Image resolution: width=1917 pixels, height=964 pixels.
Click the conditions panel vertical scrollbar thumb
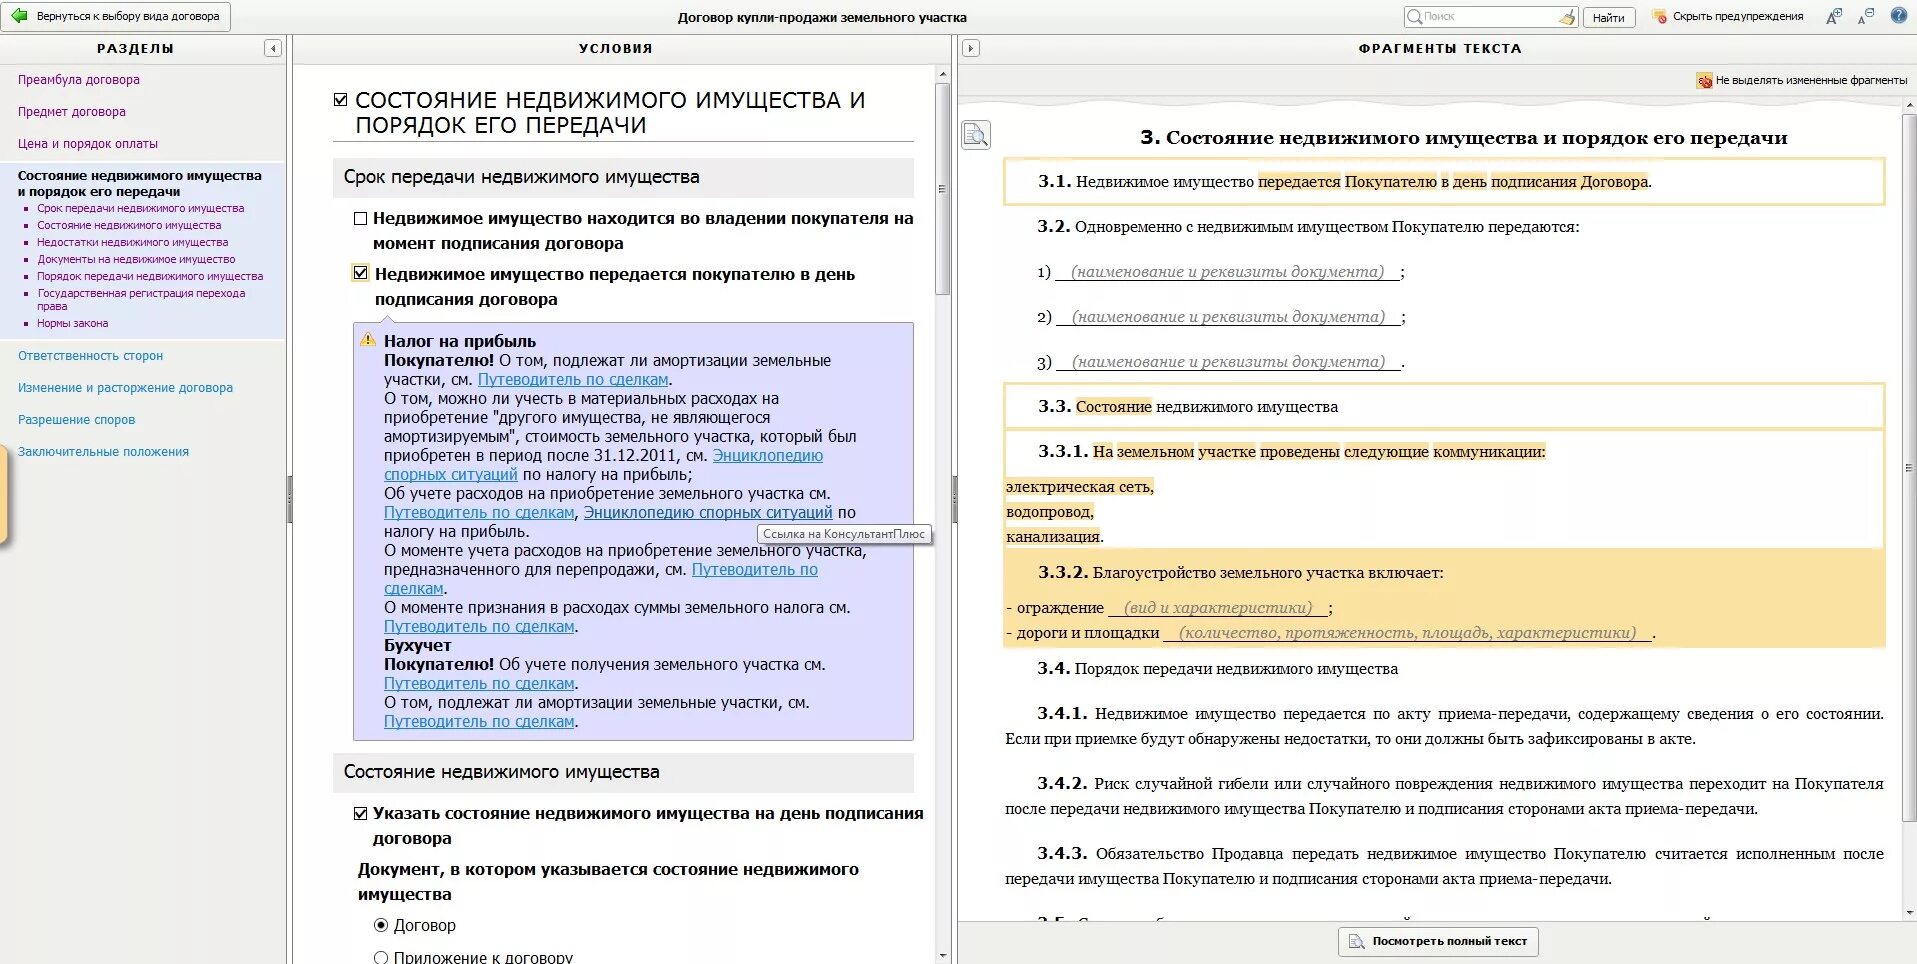point(942,188)
